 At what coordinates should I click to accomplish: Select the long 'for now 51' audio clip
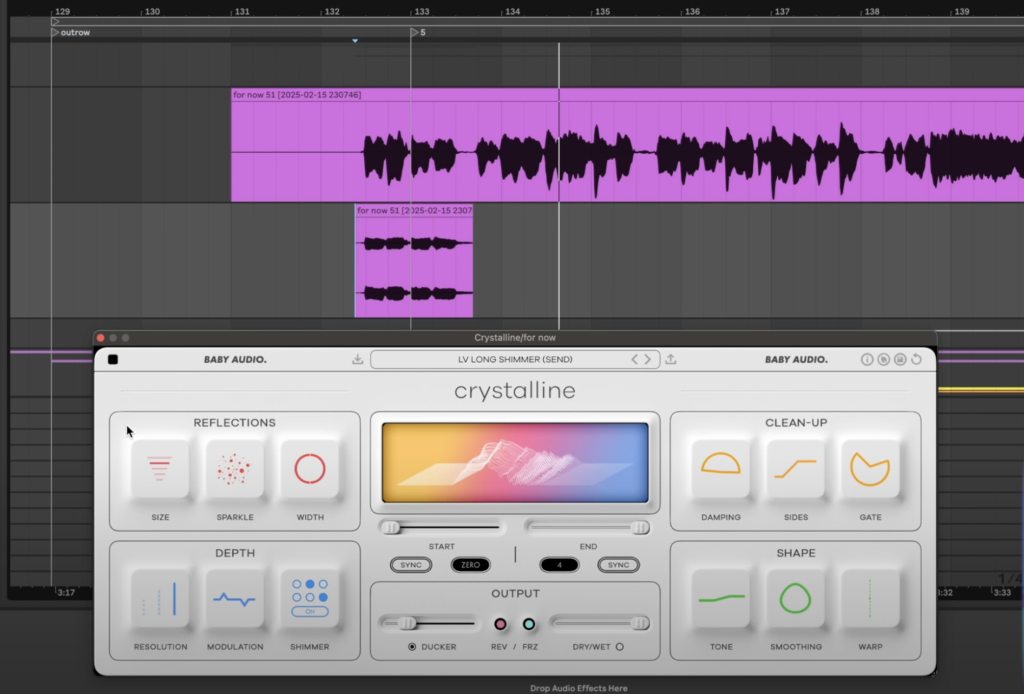click(x=627, y=145)
